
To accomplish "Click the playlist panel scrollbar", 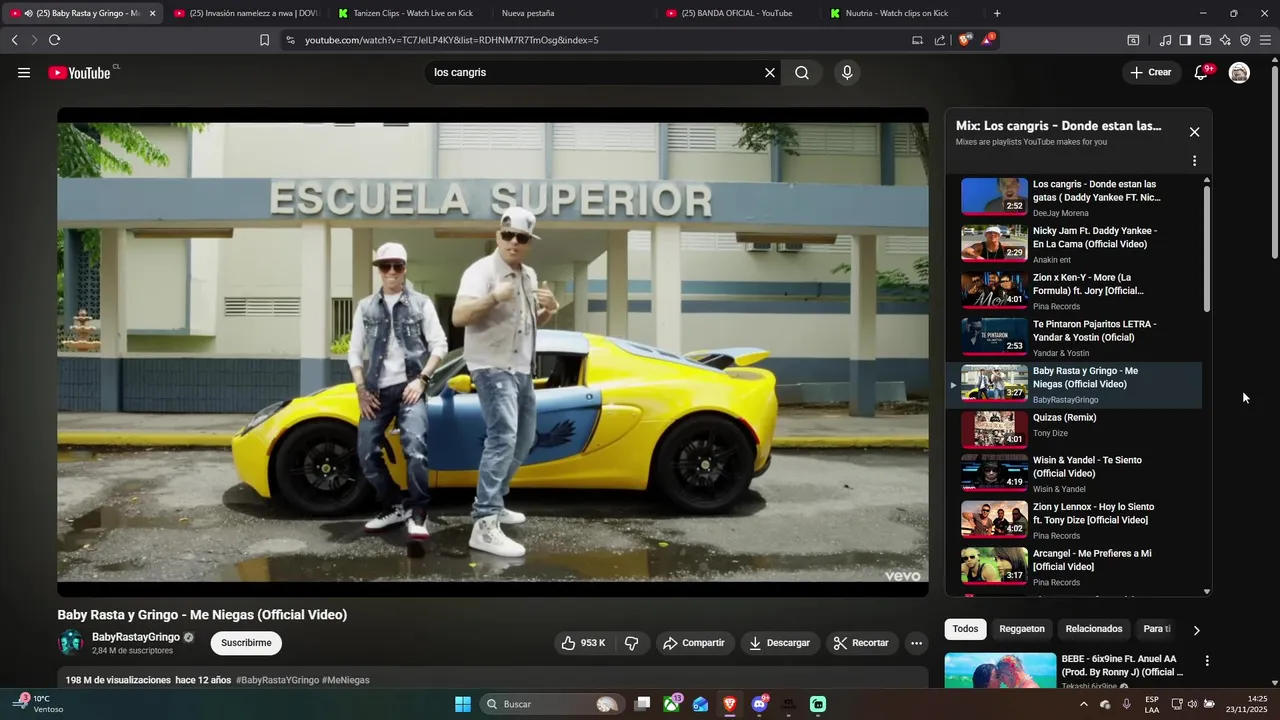I will [1206, 248].
